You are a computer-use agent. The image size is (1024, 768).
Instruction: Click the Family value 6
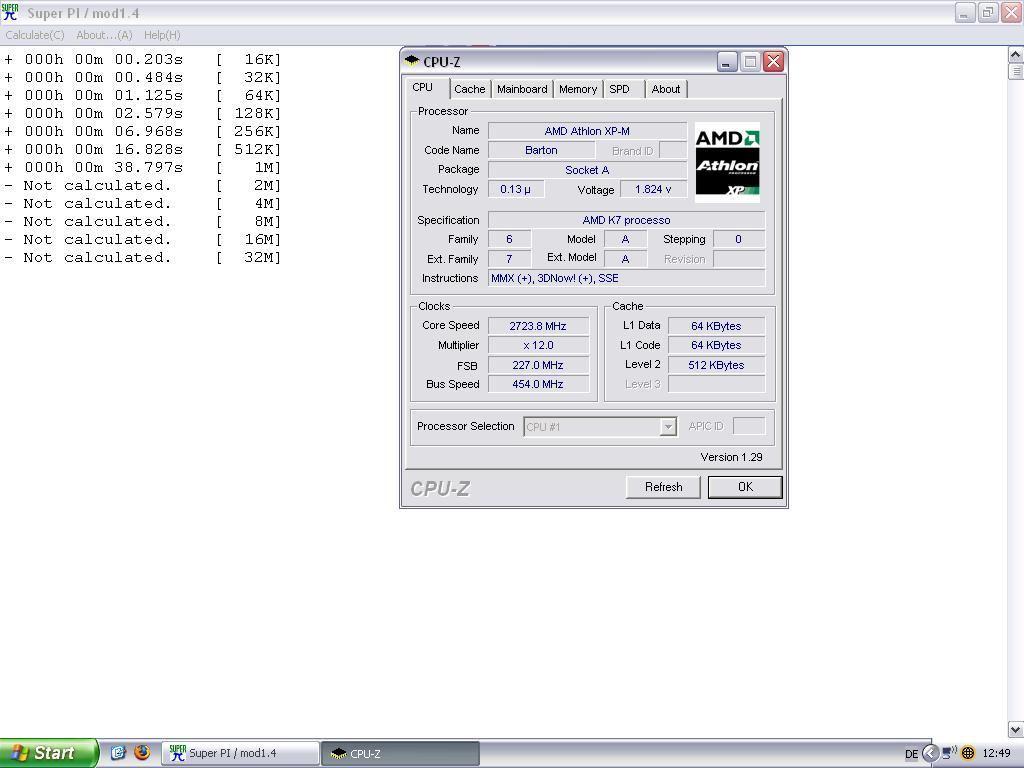click(509, 239)
